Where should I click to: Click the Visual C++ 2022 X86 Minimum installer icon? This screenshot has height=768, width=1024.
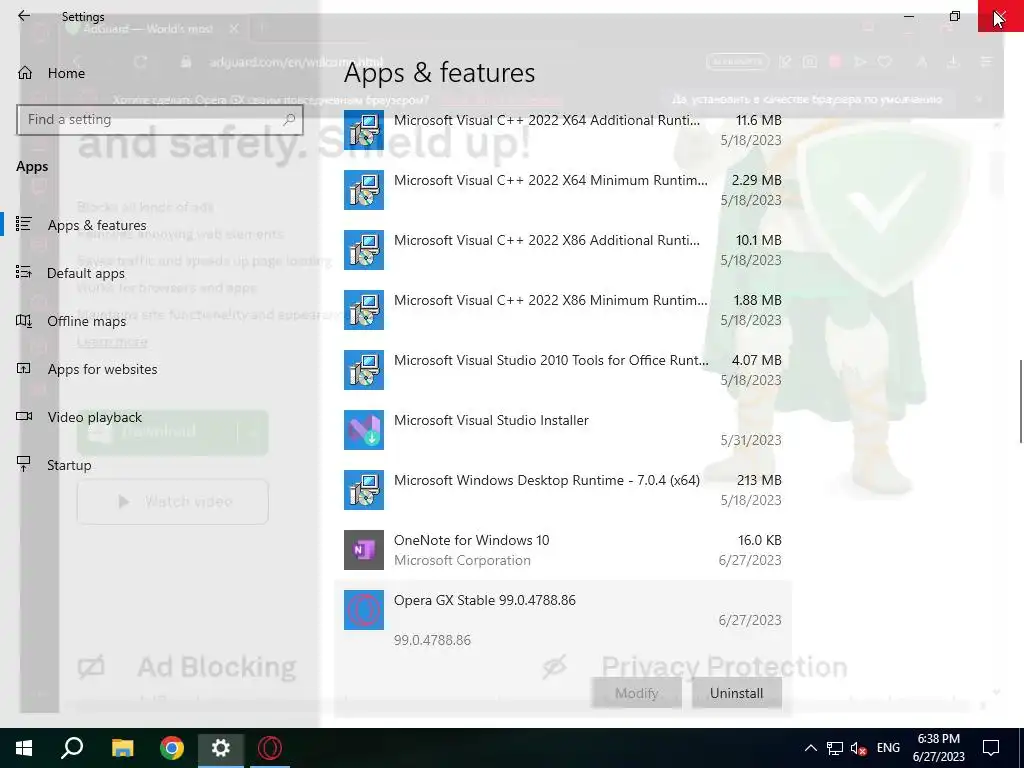pos(364,310)
